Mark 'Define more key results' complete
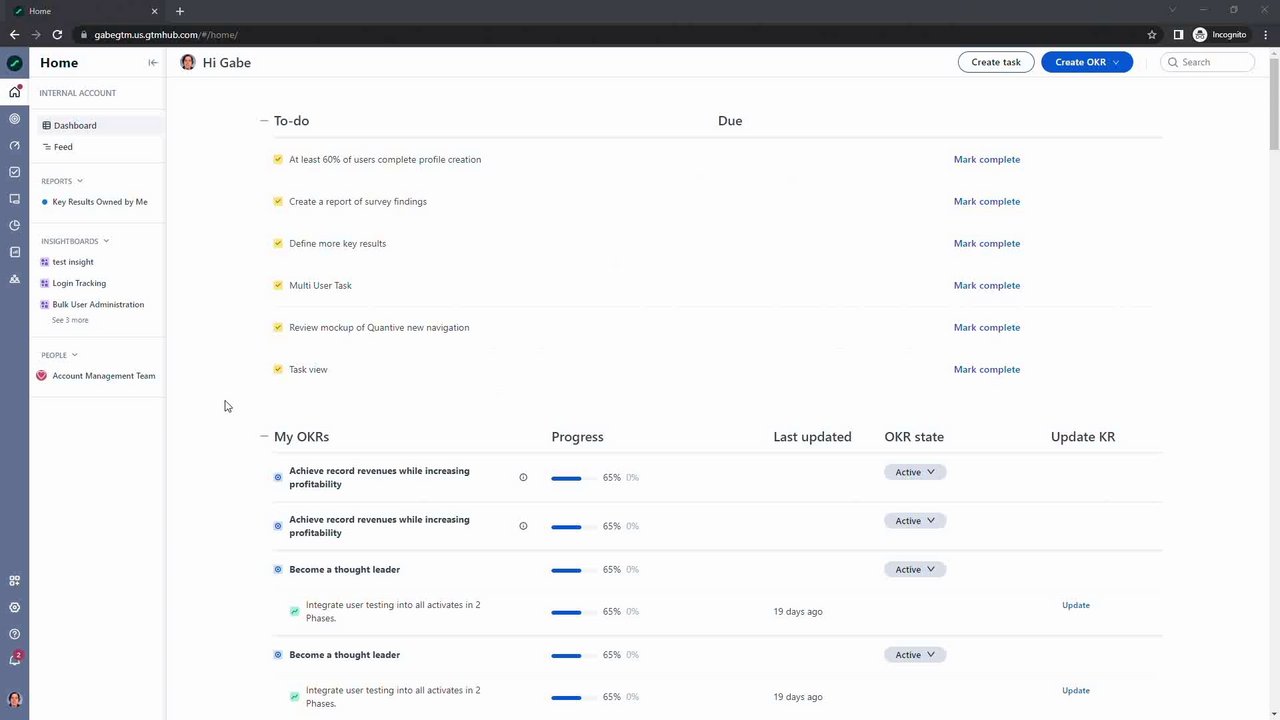 coord(986,243)
